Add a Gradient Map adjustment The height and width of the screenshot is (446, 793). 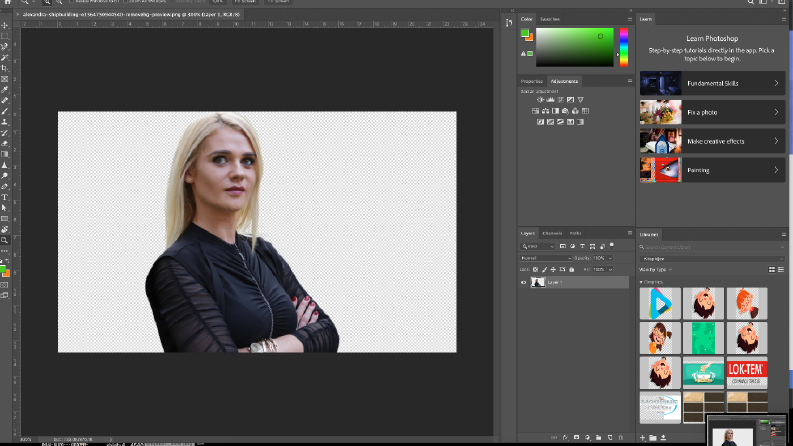coord(580,122)
